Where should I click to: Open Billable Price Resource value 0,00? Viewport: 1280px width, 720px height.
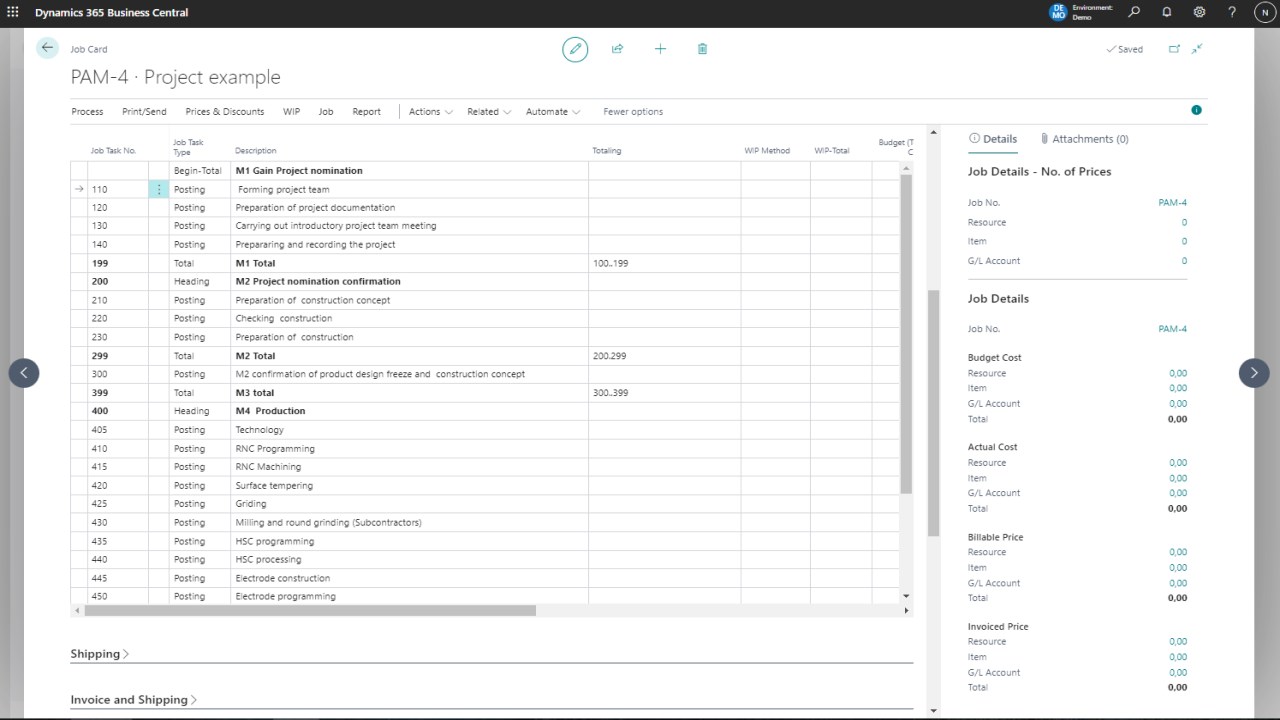tap(1178, 552)
